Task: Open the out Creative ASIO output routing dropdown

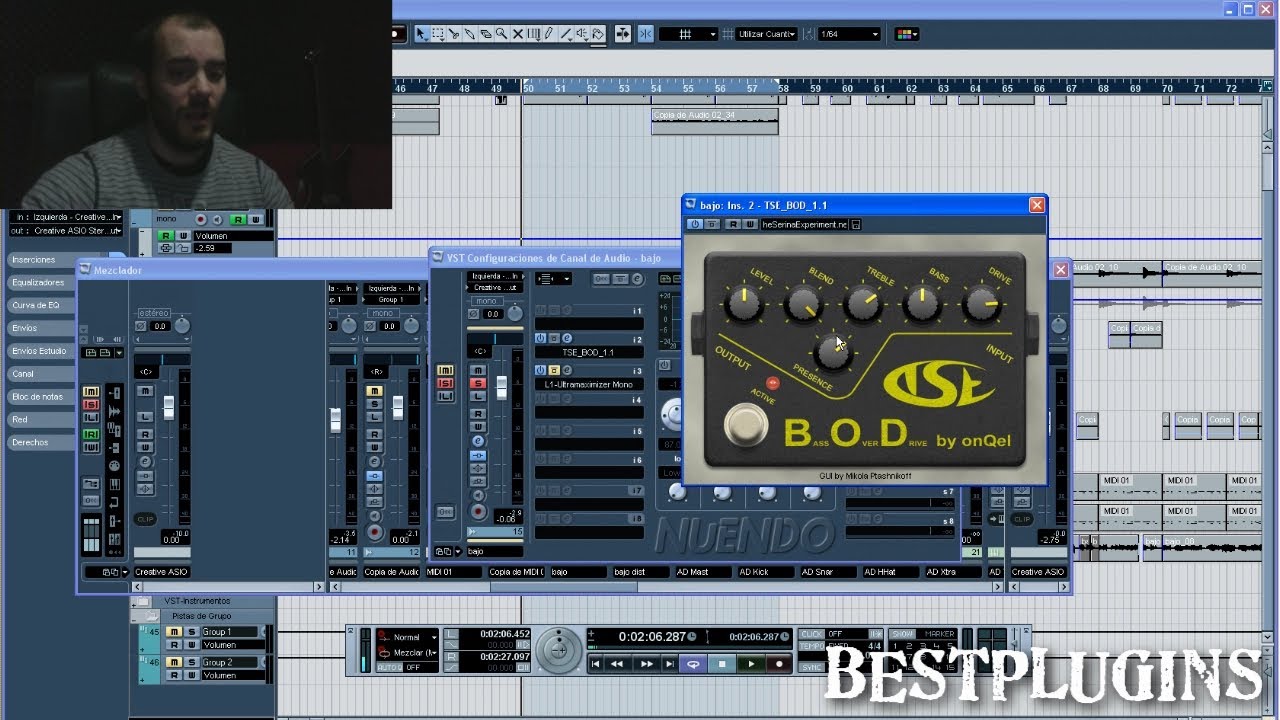Action: [x=66, y=231]
